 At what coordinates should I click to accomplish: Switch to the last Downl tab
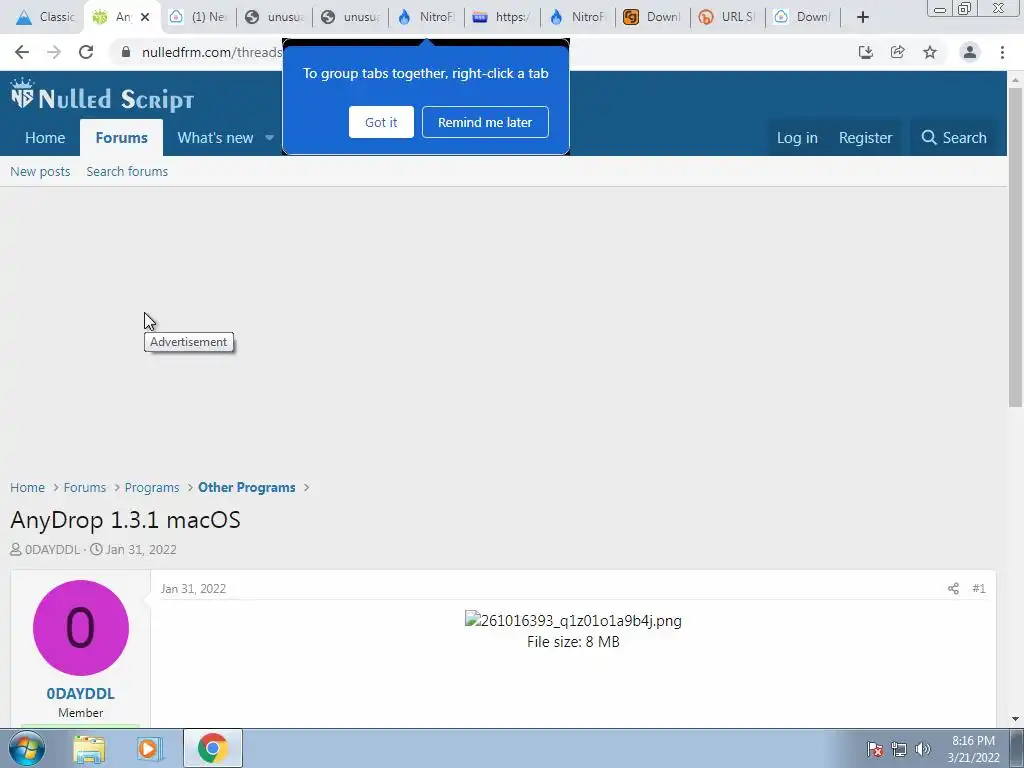pos(803,17)
